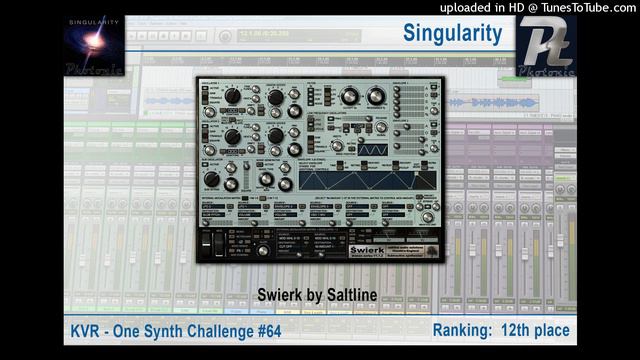Click third matrix slot amount slider

coord(289,223)
